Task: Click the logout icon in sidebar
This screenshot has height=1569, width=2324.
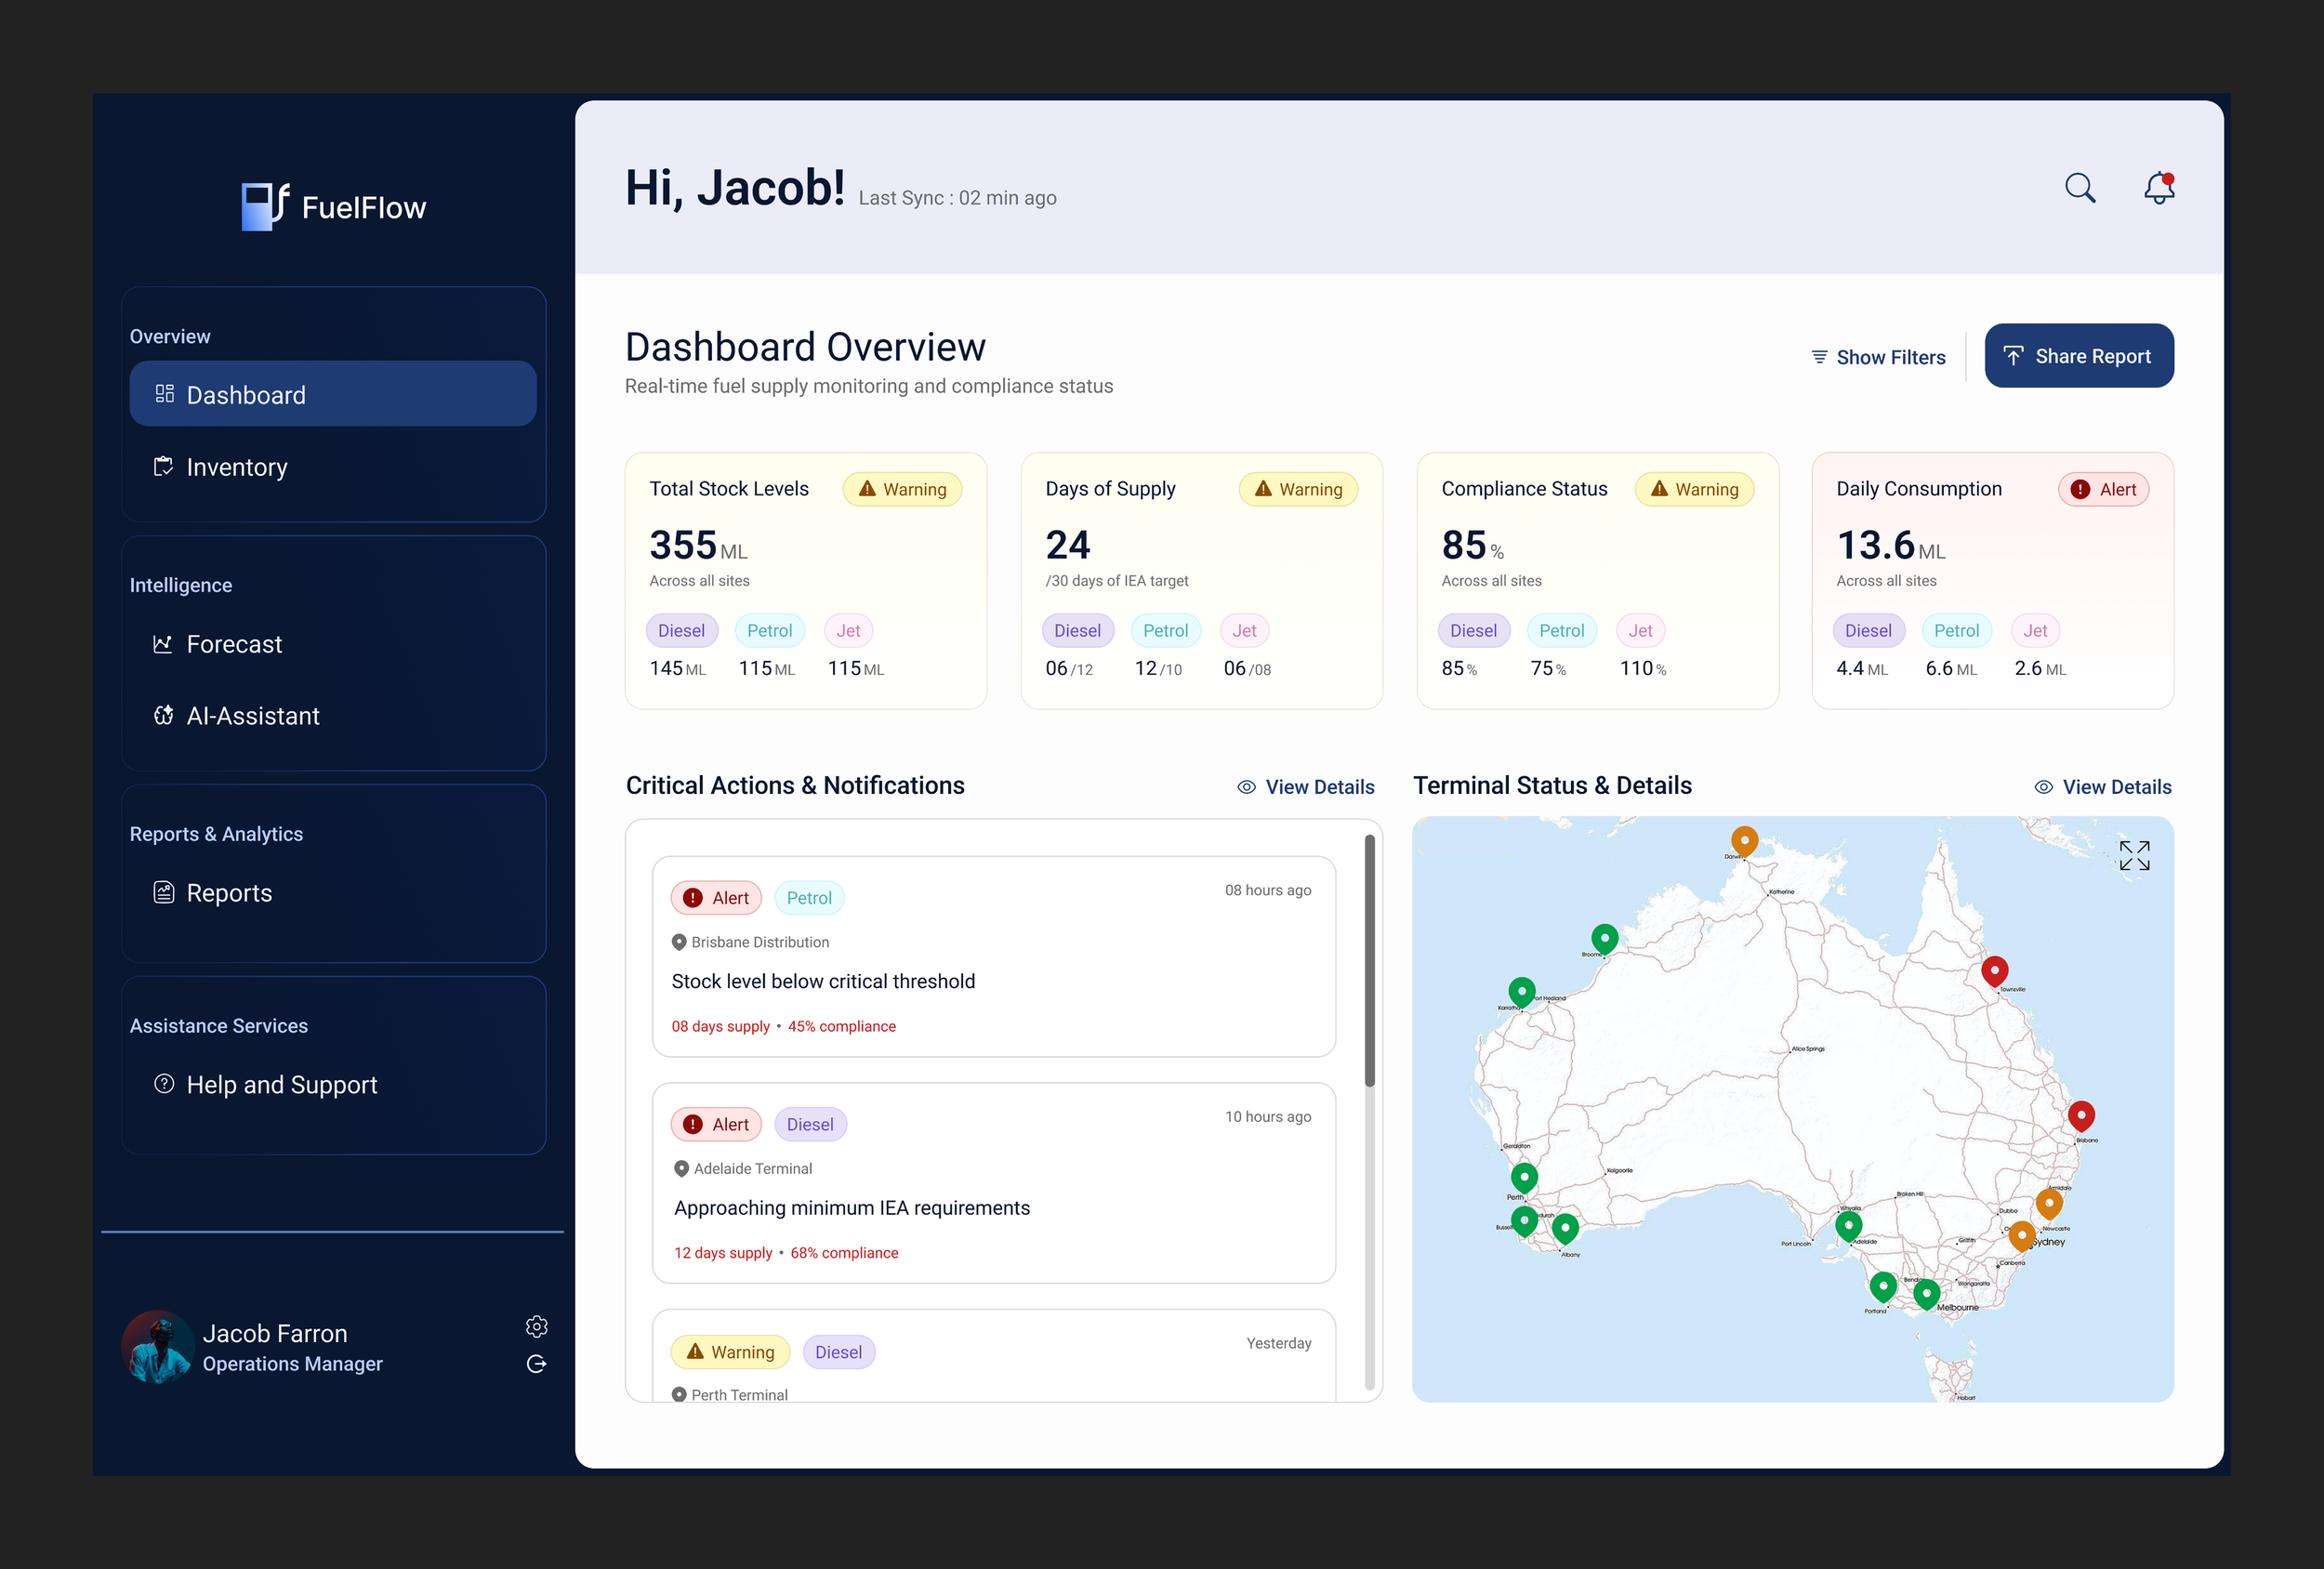Action: 536,1364
